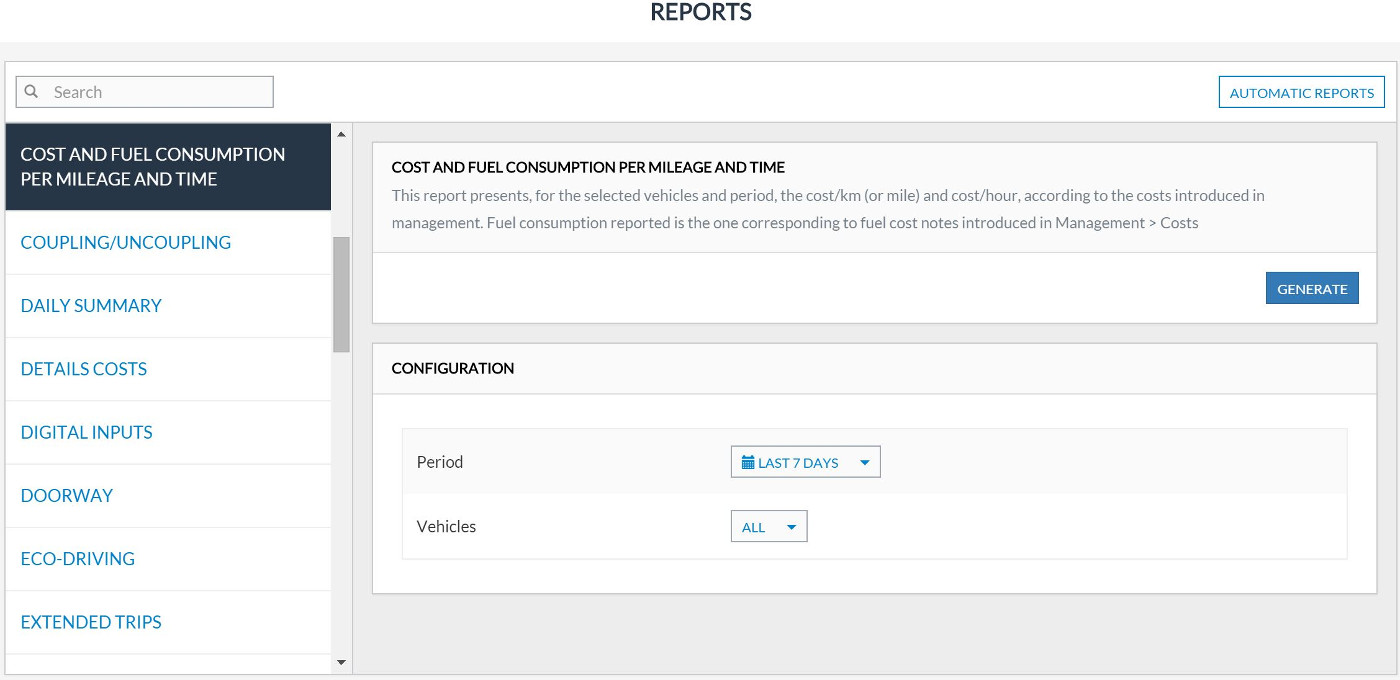Choose the Digital Inputs report
This screenshot has width=1400, height=680.
pos(87,432)
